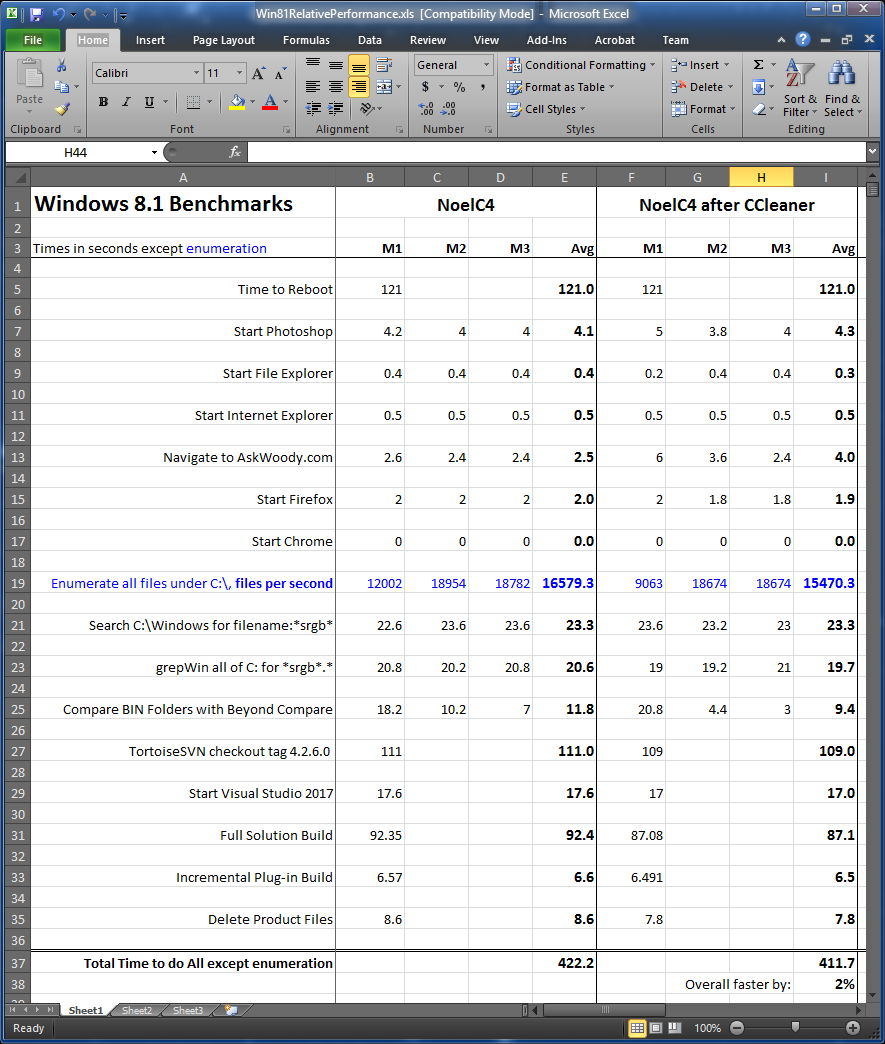Screen dimensions: 885x1044
Task: Toggle Align Text Right
Action: pos(359,87)
